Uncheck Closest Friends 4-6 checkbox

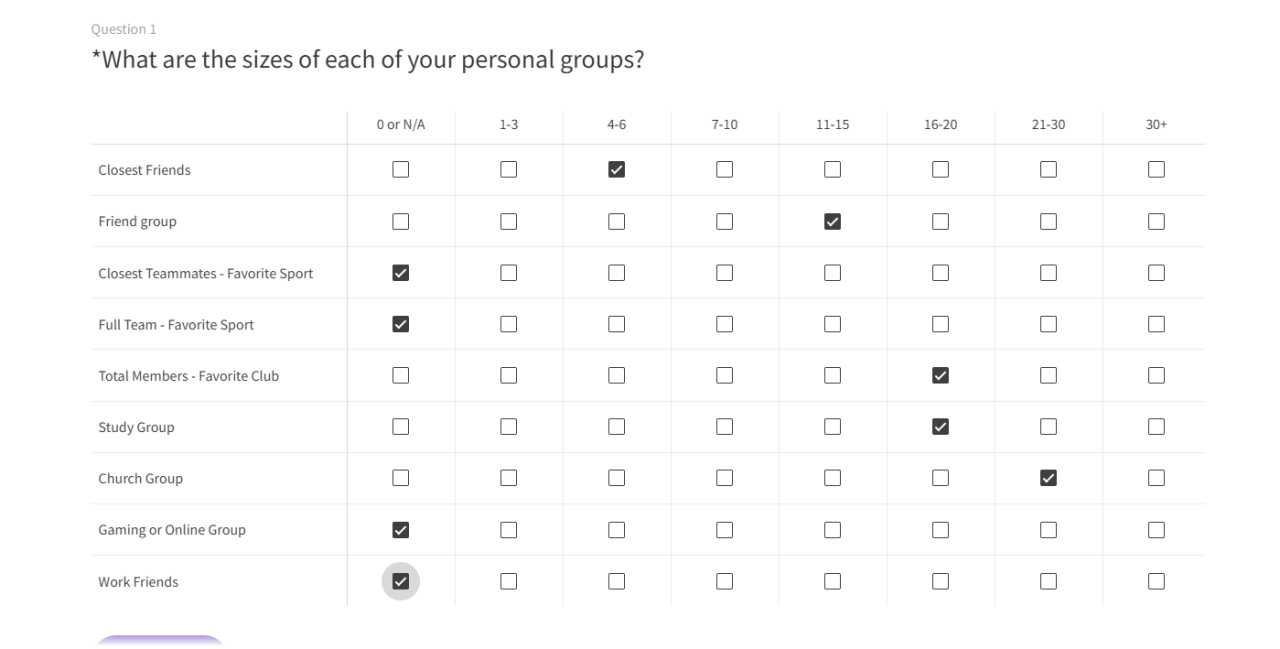[x=616, y=170]
